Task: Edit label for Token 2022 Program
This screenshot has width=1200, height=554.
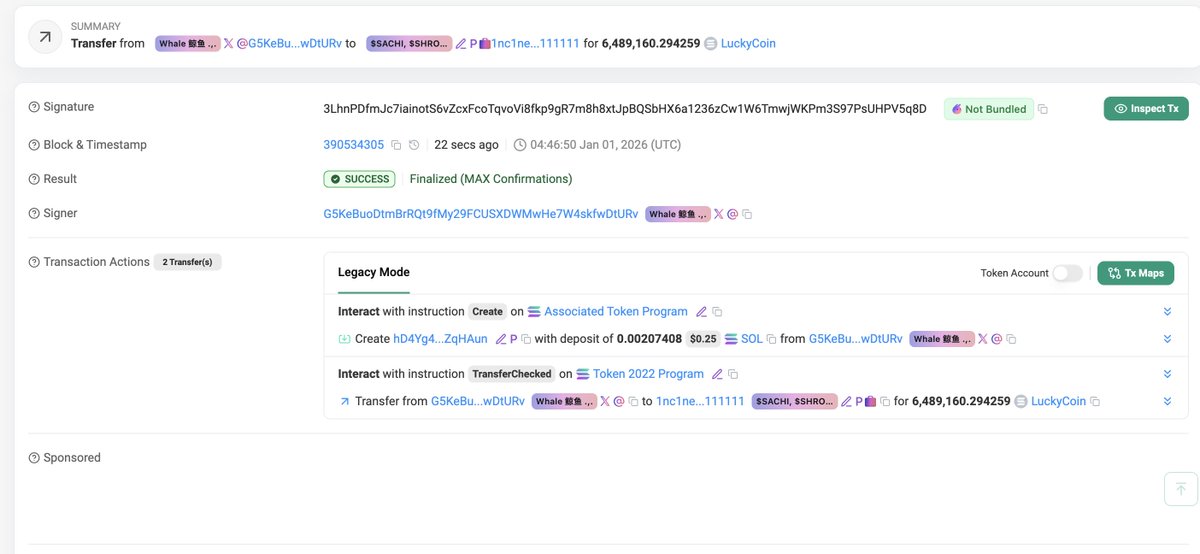Action: (x=716, y=374)
